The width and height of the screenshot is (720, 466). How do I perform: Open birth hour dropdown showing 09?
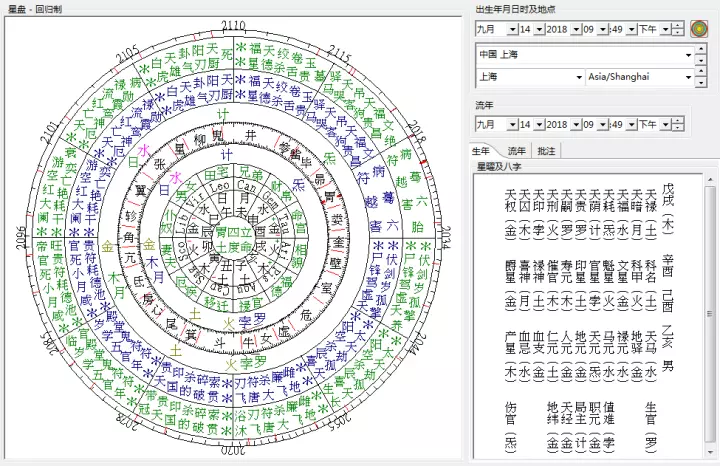(603, 30)
